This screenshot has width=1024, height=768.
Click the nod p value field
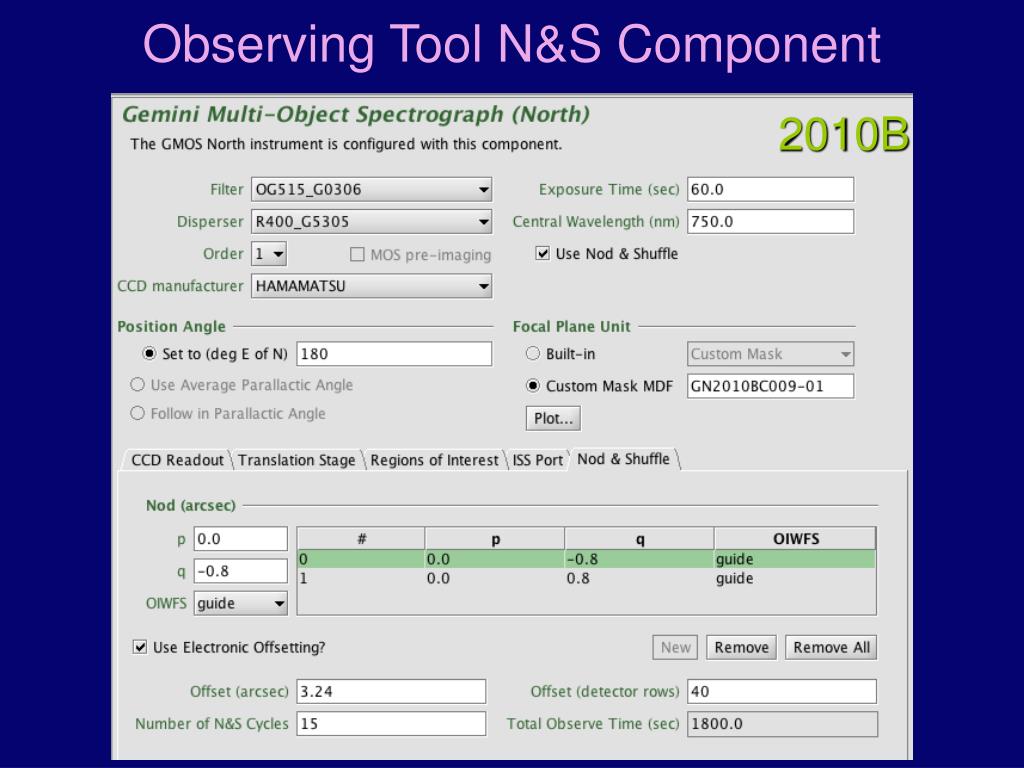(240, 539)
